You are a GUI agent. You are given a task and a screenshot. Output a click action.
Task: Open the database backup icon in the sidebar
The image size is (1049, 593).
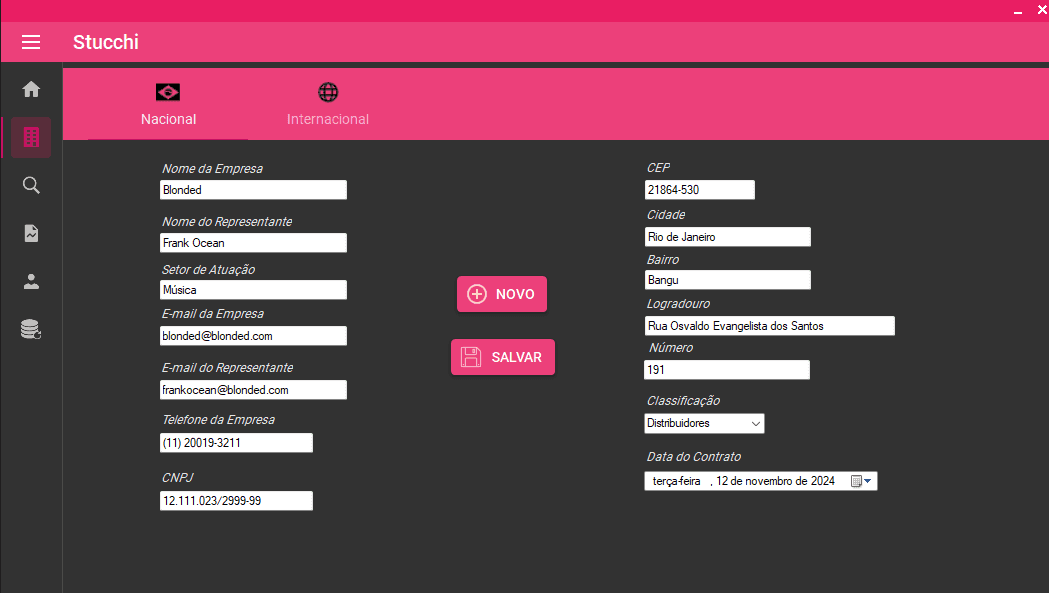point(30,329)
